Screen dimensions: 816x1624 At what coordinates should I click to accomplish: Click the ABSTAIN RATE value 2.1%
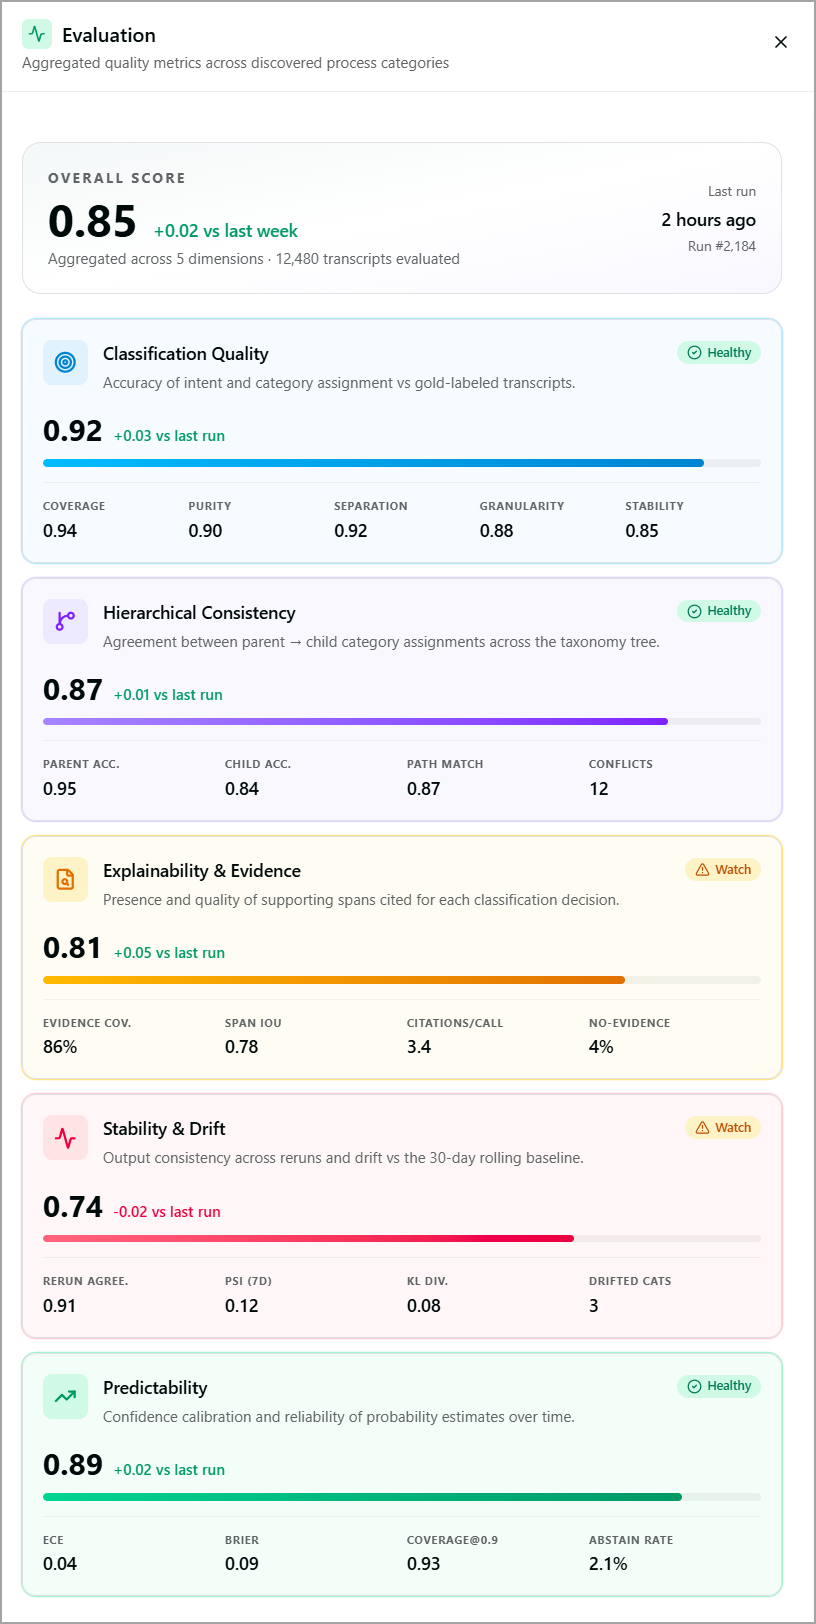(608, 1564)
